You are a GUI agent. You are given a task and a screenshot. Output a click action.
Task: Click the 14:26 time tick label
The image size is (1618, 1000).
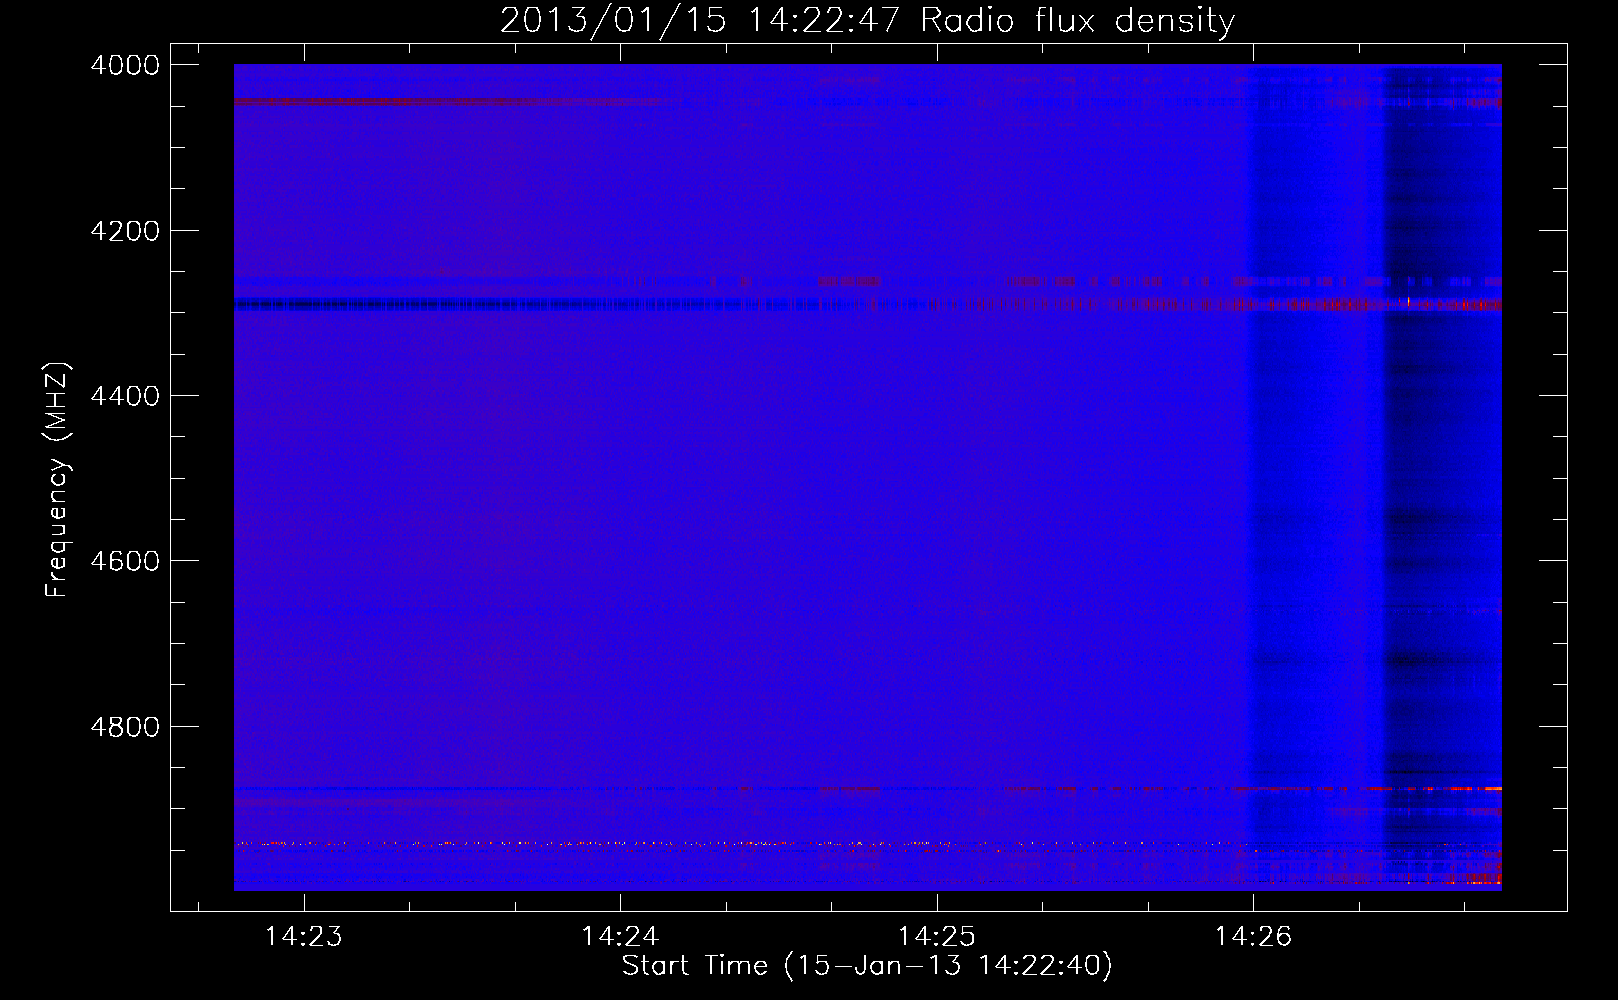click(x=1253, y=936)
